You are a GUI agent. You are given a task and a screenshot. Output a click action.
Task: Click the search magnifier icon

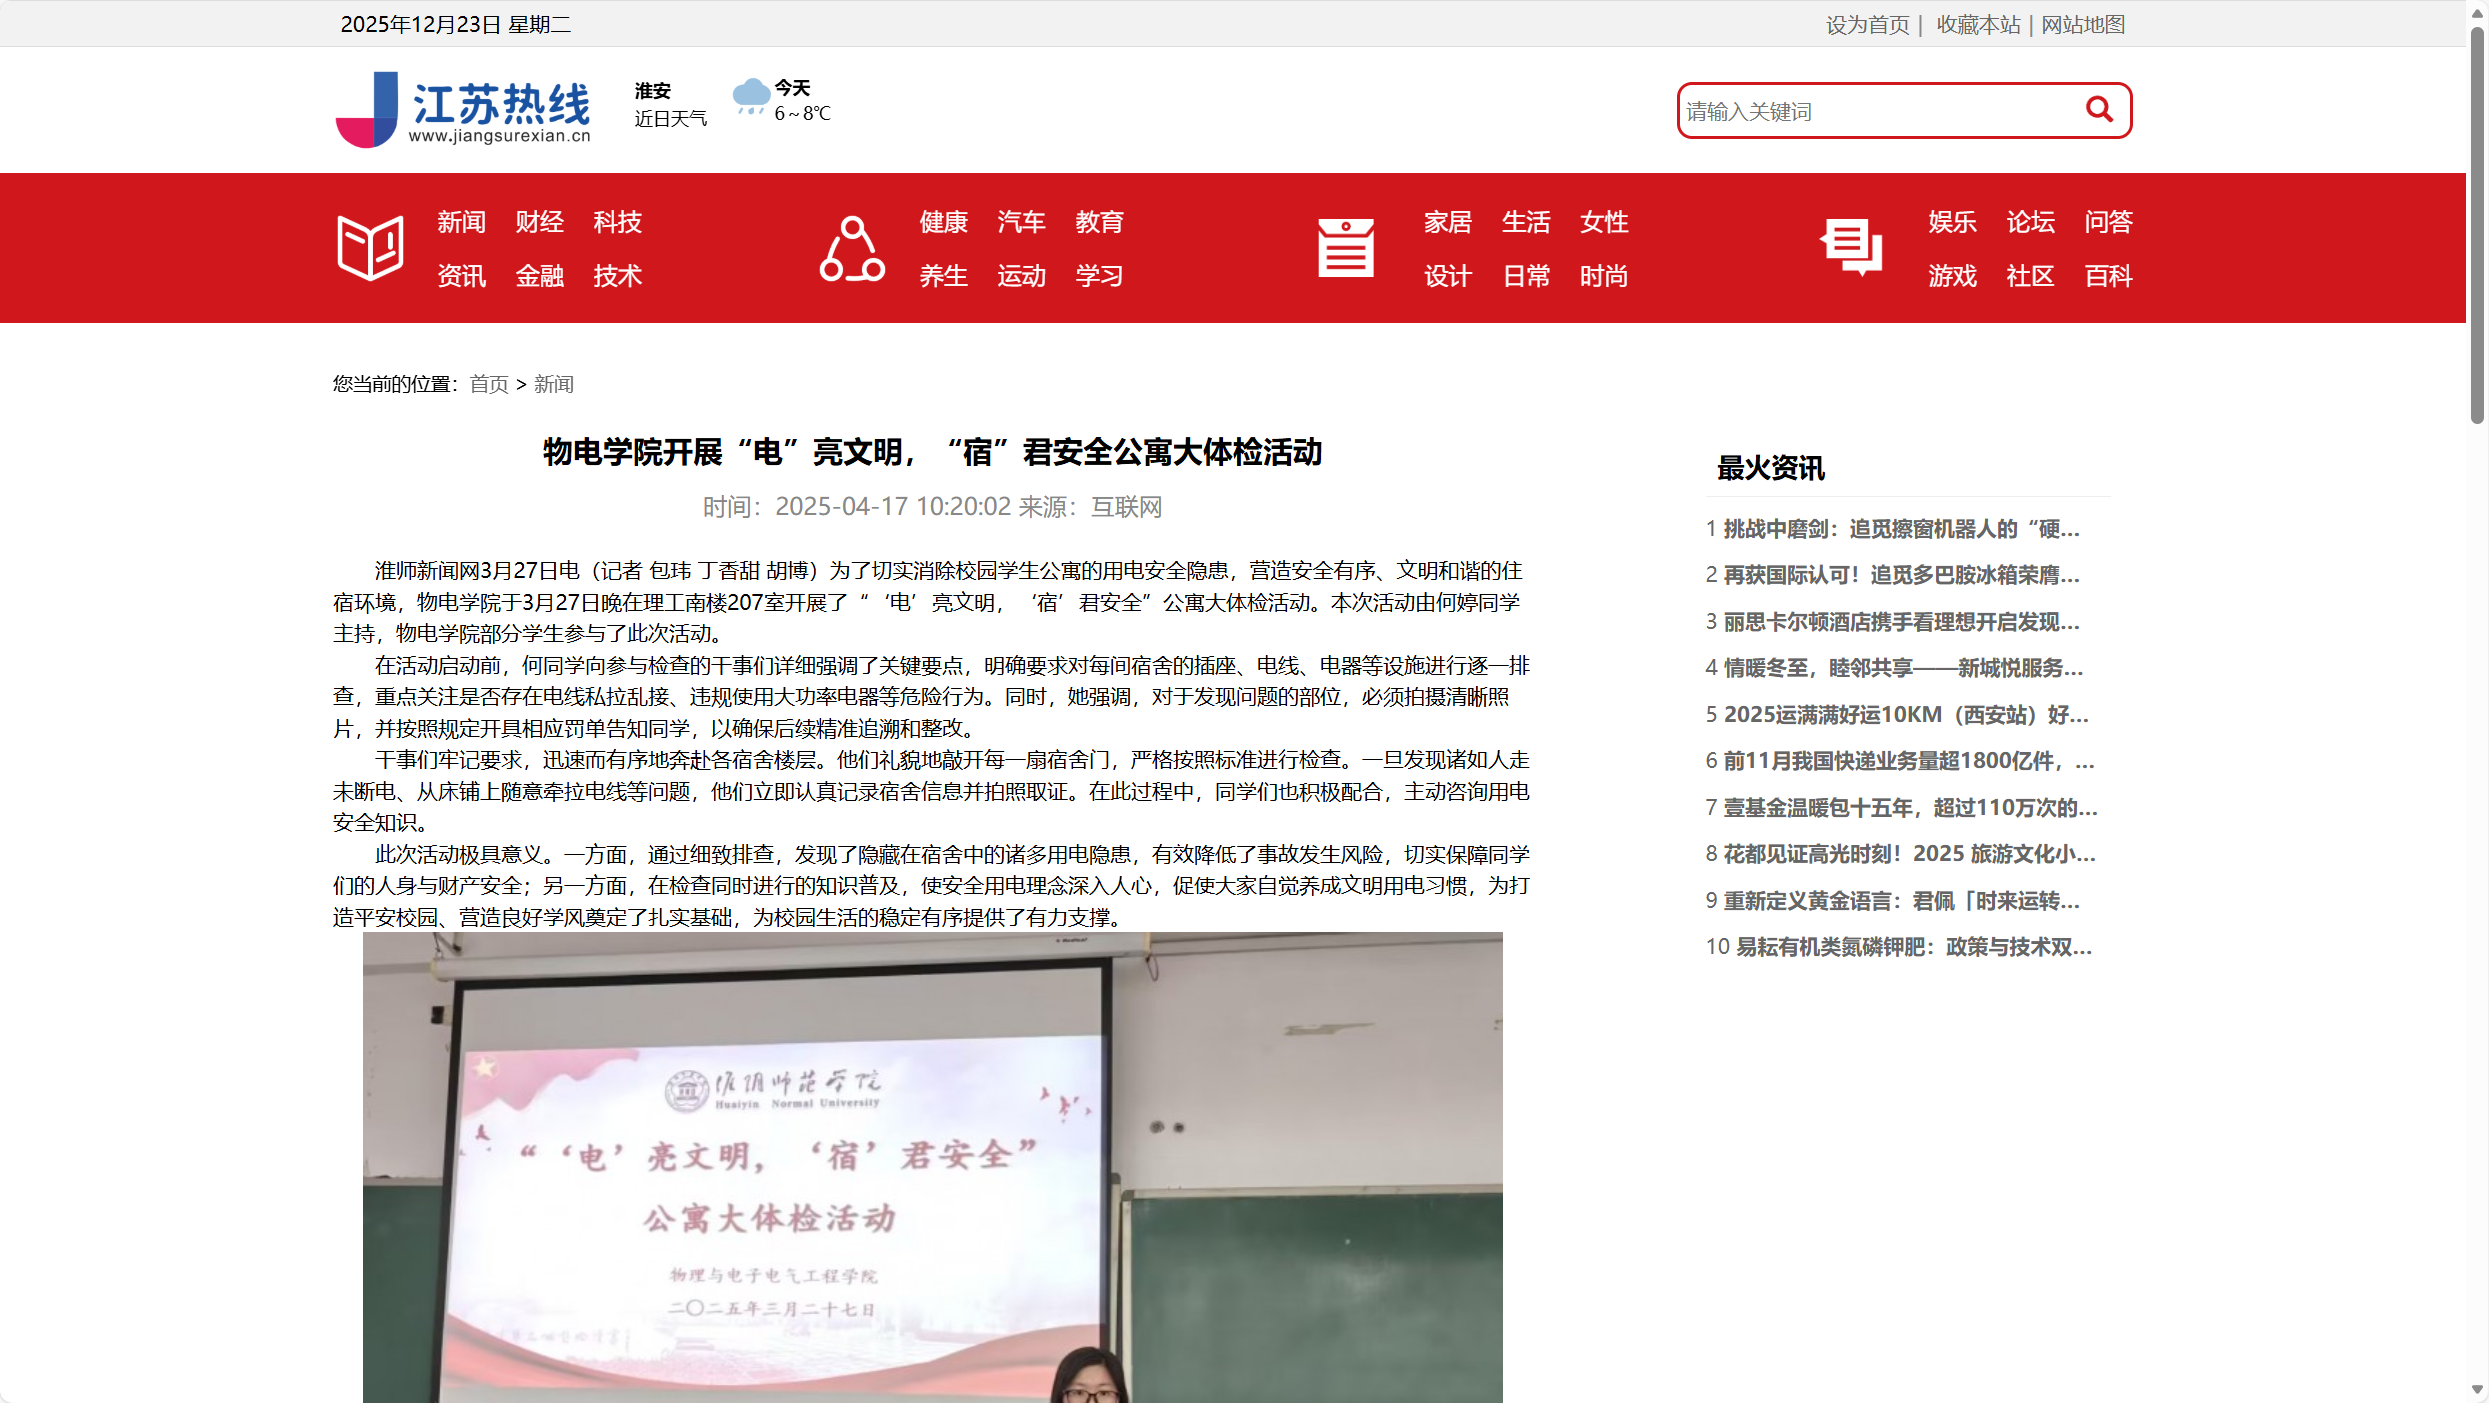[x=2097, y=110]
